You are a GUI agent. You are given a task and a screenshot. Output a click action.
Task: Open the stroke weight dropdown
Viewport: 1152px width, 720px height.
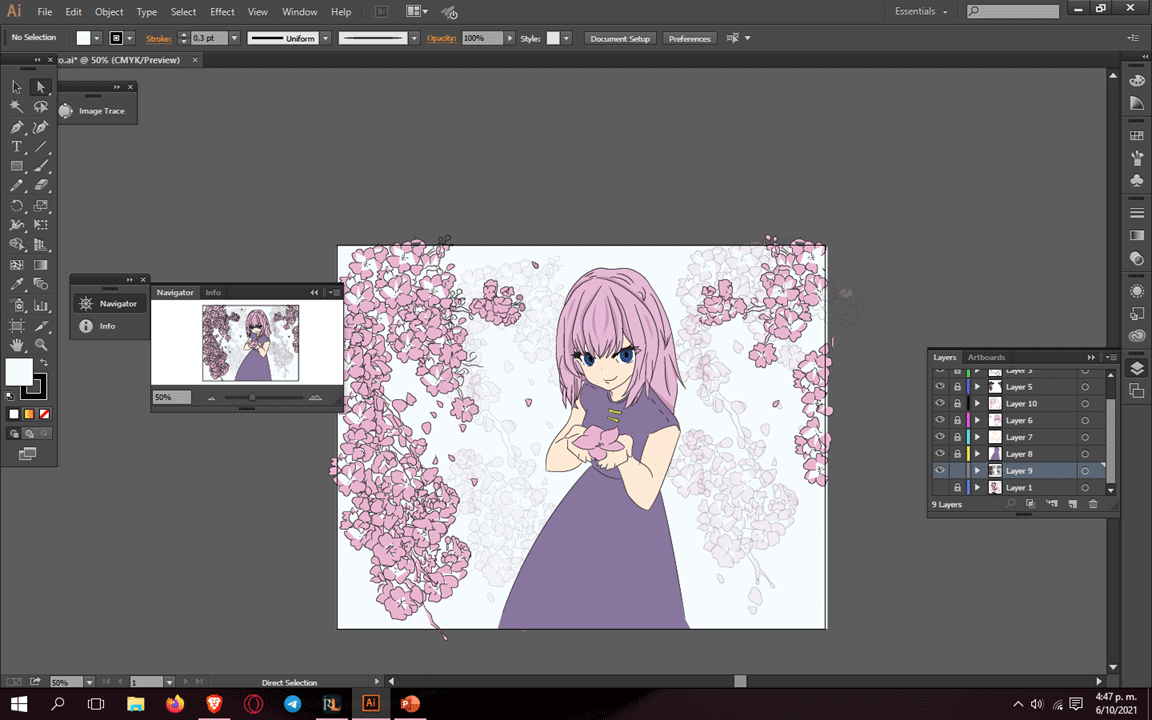tap(234, 38)
